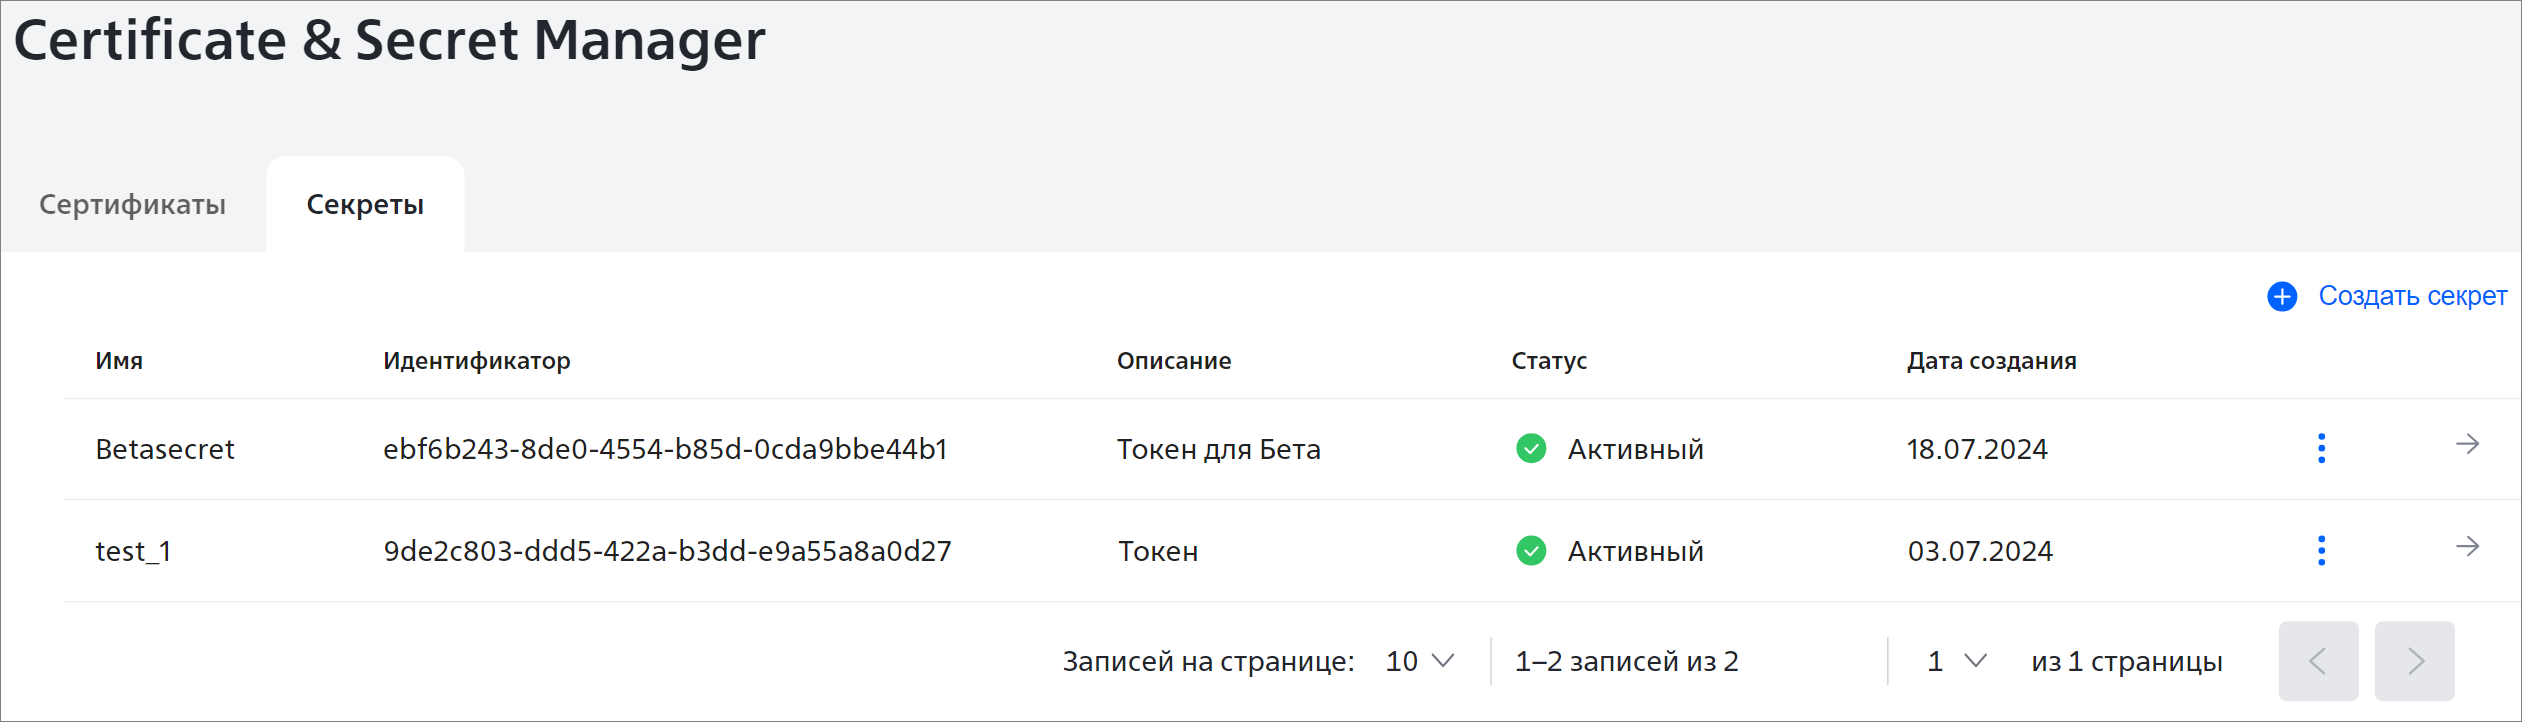
Task: Open the page number dropdown showing 1
Action: 1957,661
